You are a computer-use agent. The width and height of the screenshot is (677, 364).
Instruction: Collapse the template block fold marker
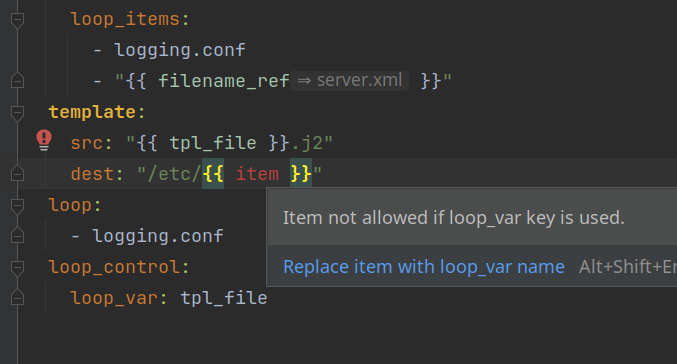17,113
